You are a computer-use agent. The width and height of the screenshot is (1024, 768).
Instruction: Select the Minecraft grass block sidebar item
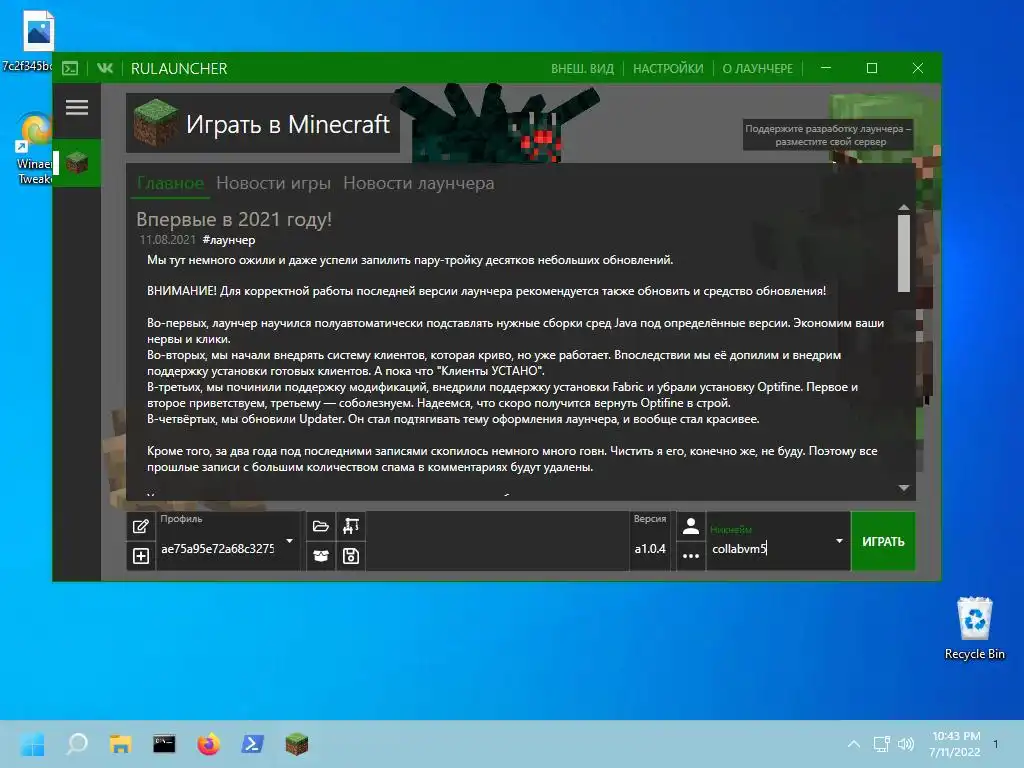click(x=77, y=163)
